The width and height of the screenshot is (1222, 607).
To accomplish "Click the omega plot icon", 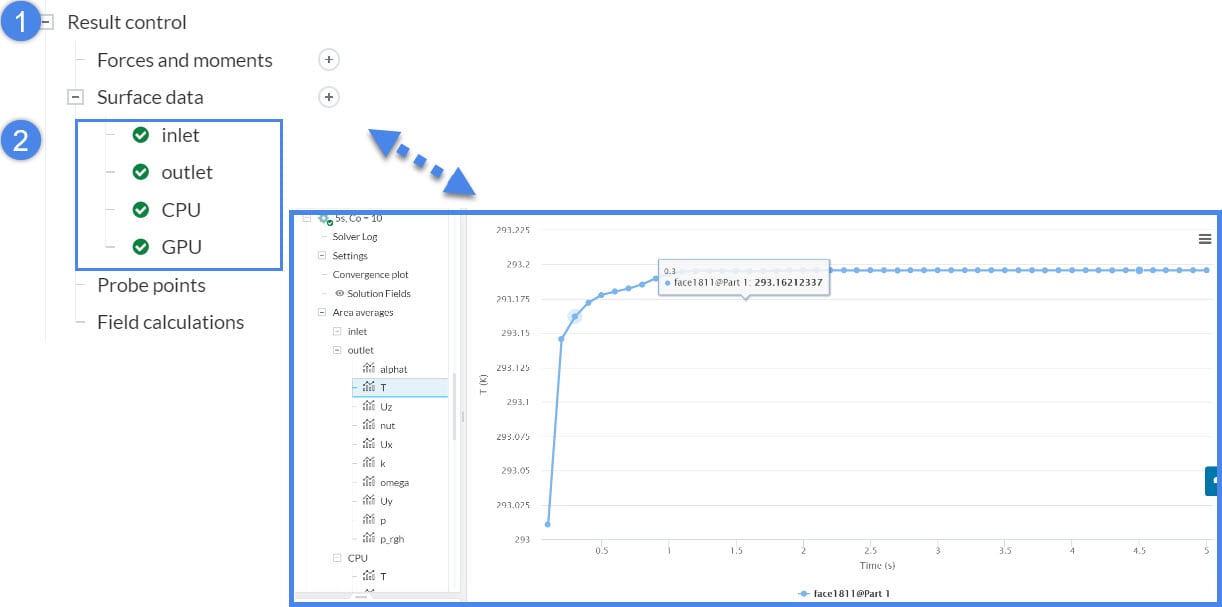I will [368, 482].
